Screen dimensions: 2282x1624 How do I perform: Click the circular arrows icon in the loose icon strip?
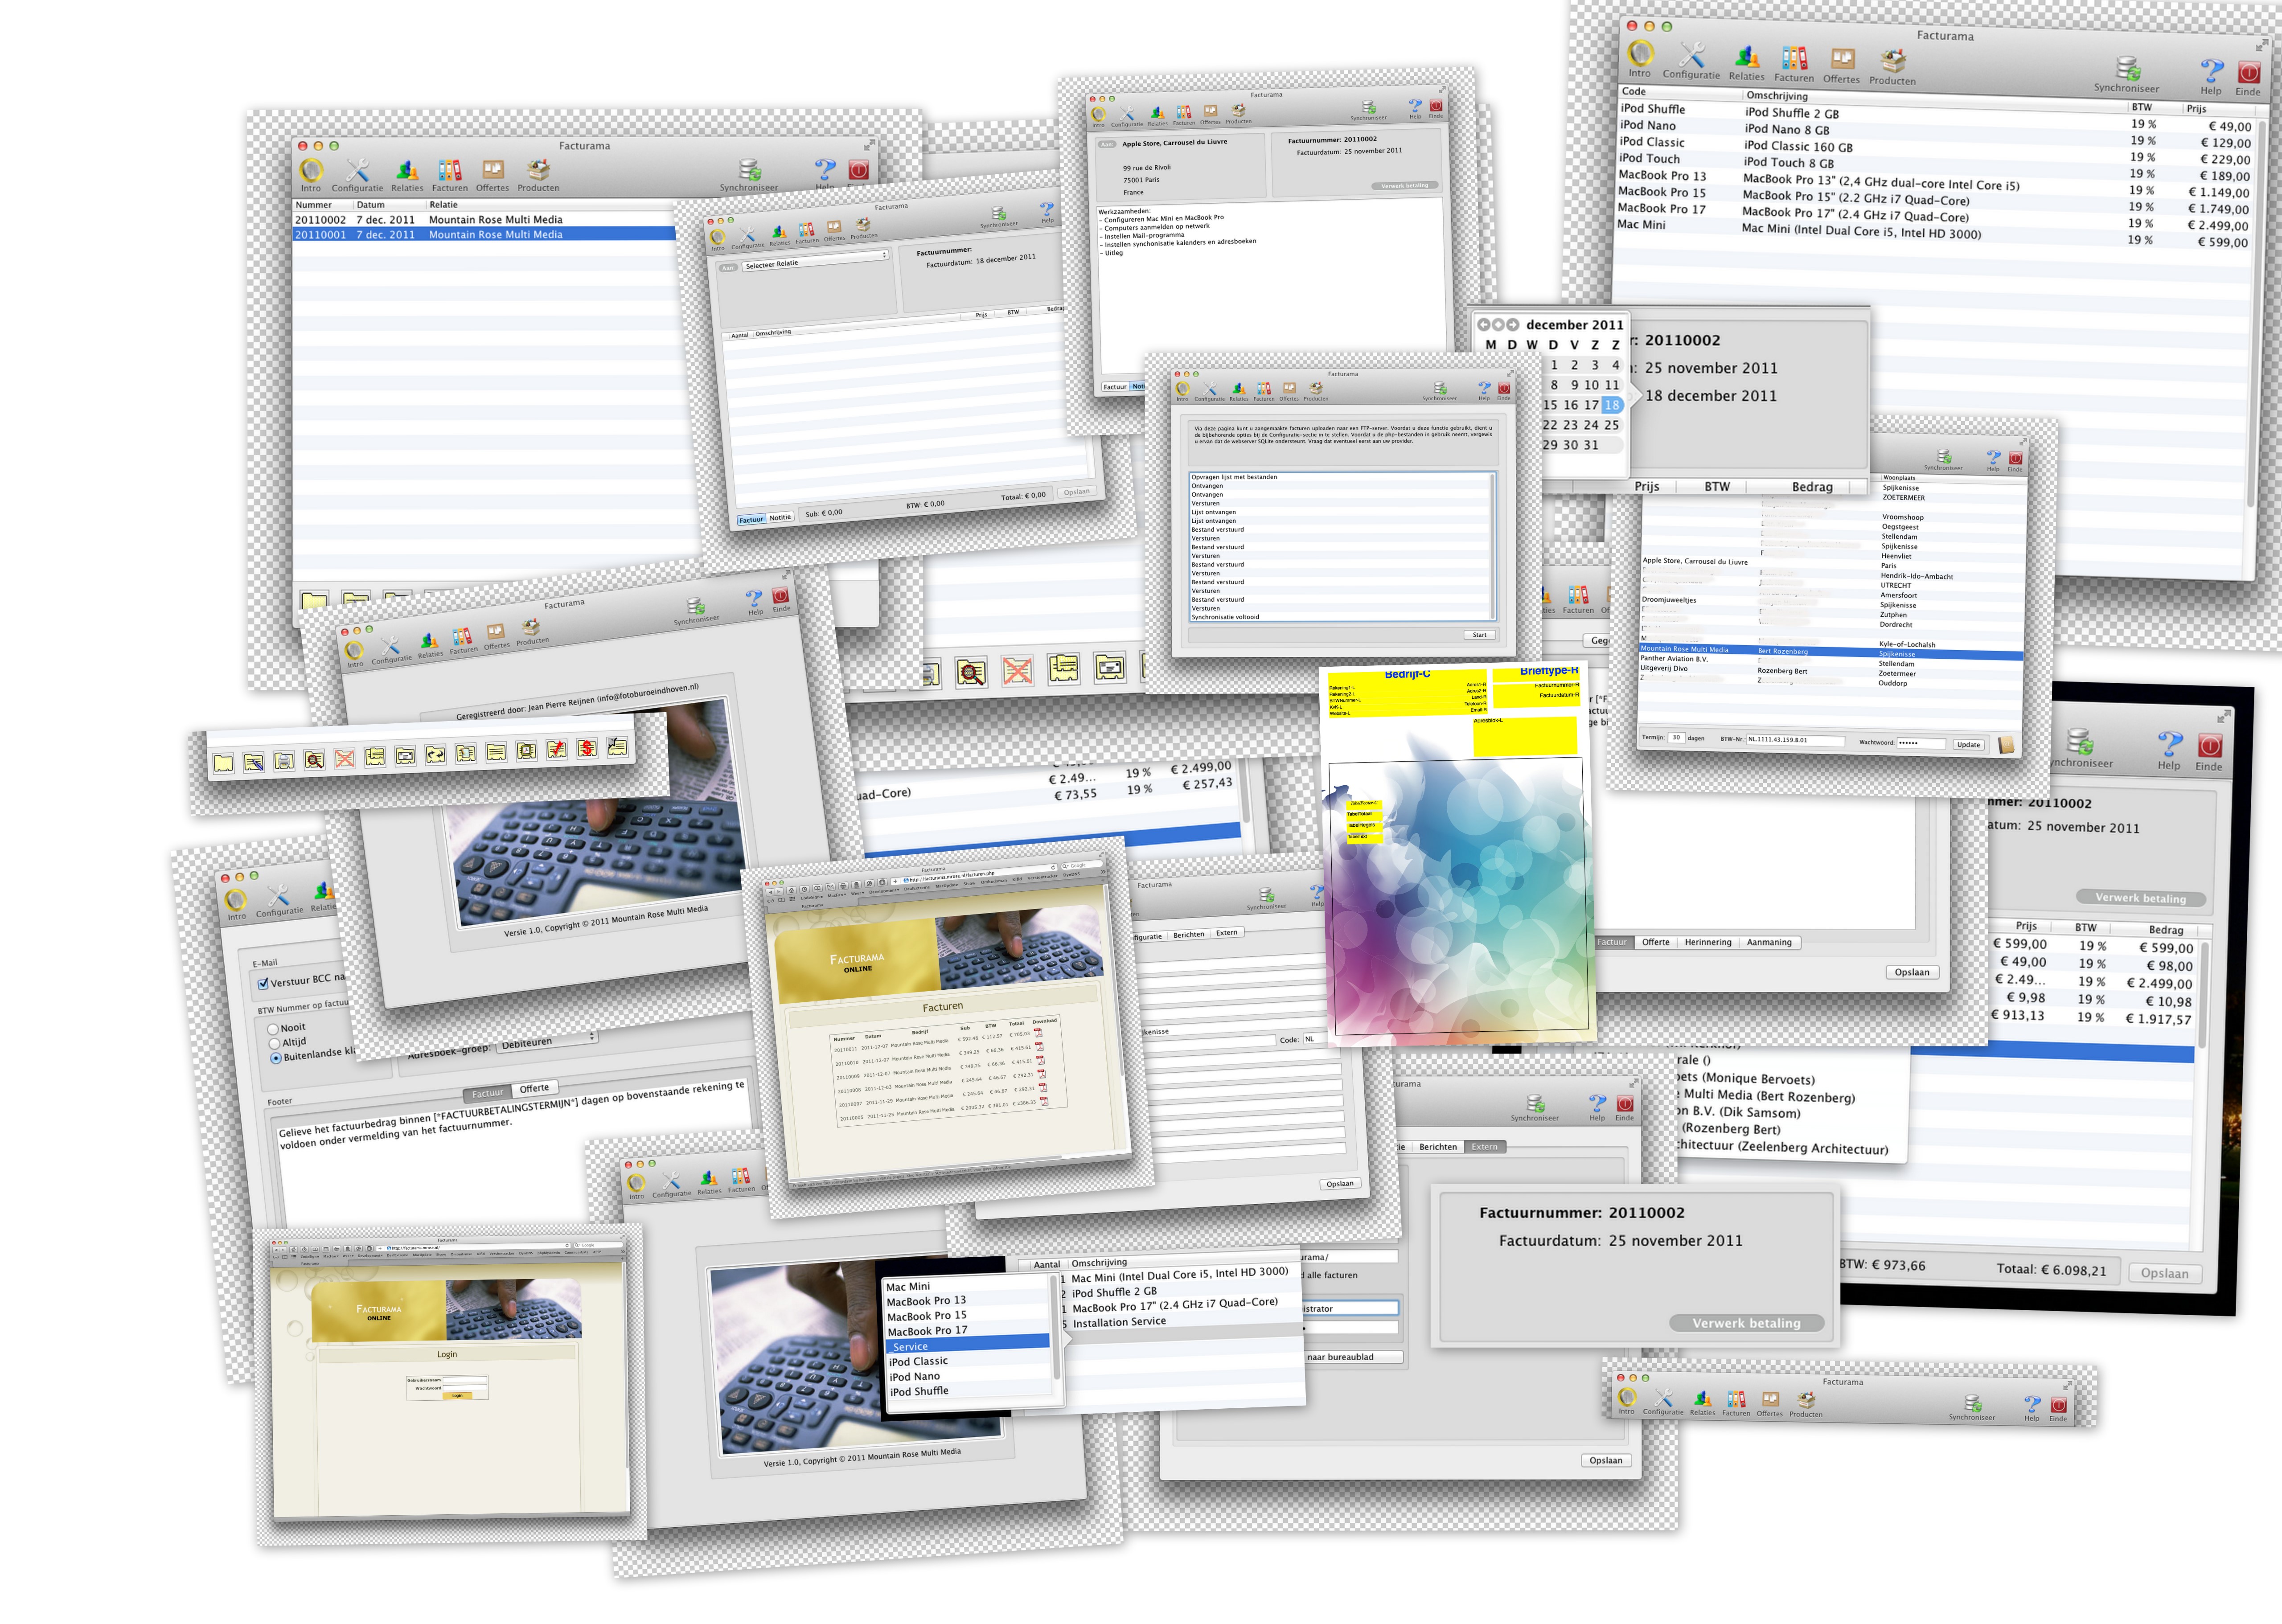435,755
